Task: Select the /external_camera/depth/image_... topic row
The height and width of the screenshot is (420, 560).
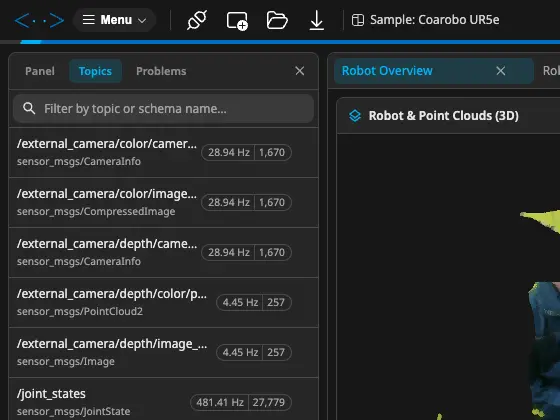Action: (x=163, y=352)
